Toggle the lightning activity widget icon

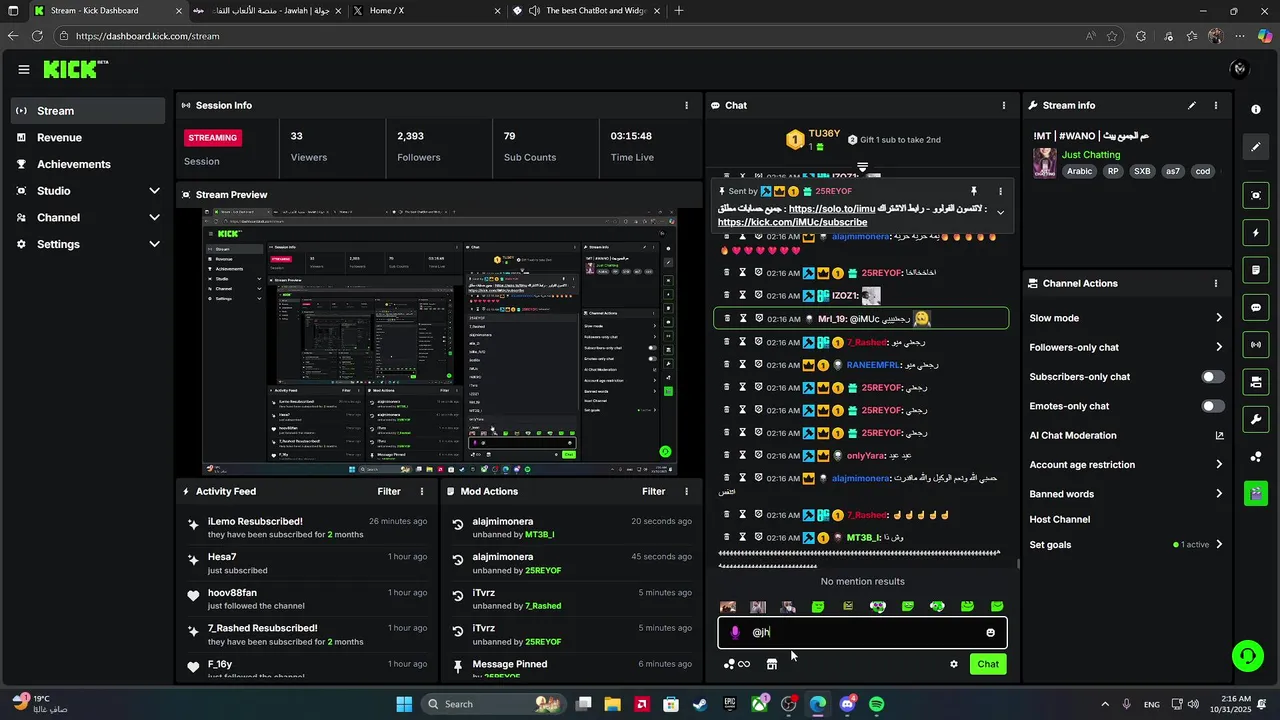point(1256,233)
